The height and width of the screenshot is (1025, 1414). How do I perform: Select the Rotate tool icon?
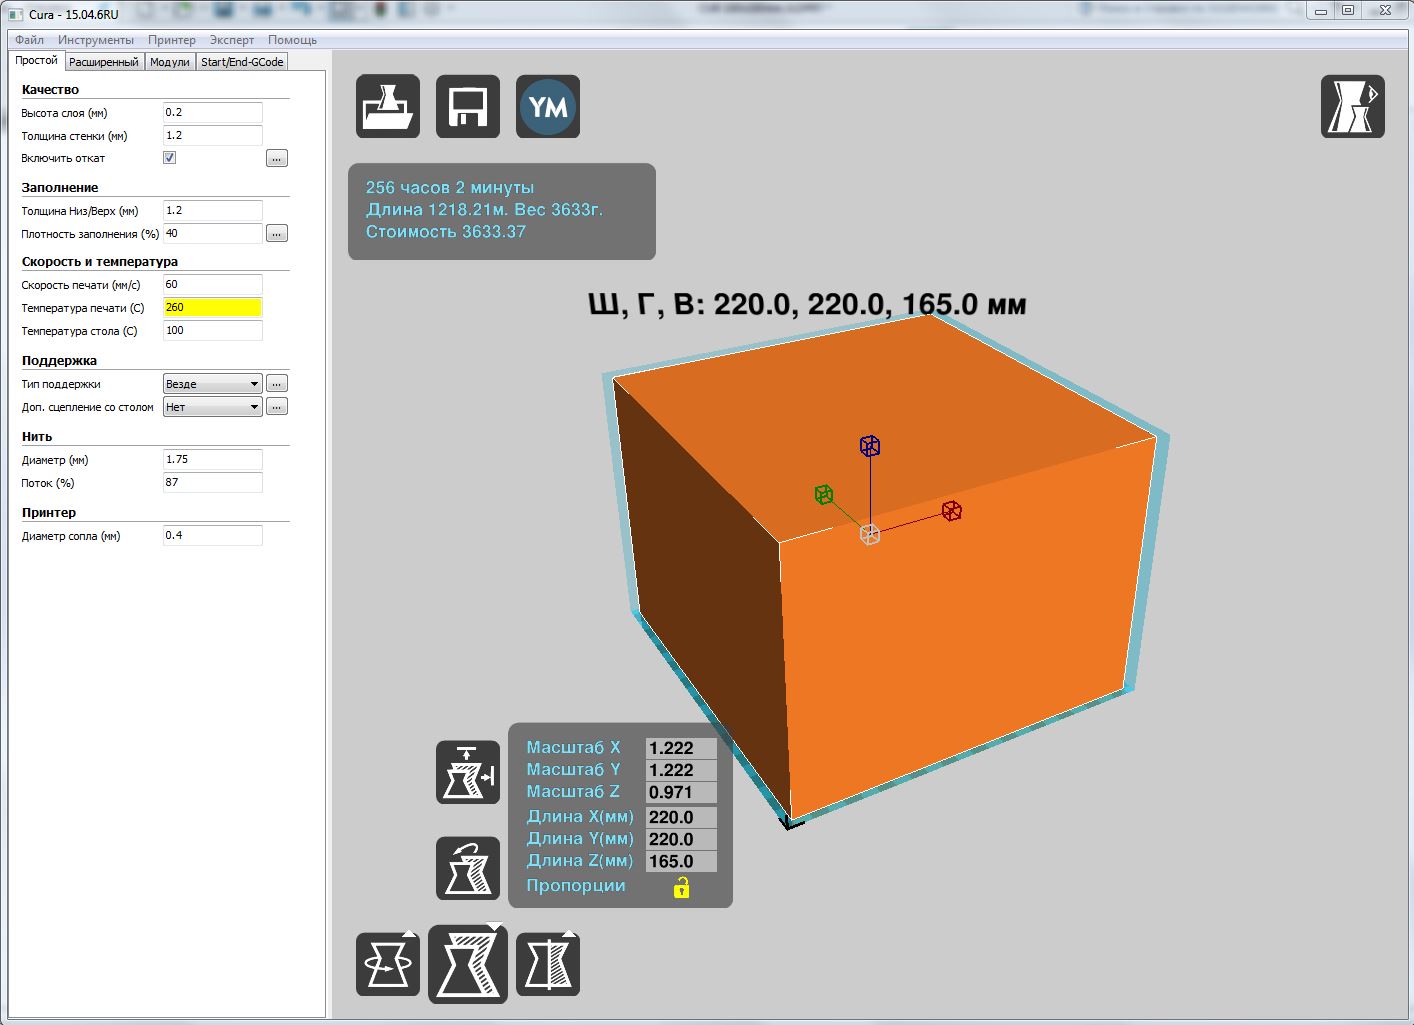click(388, 964)
